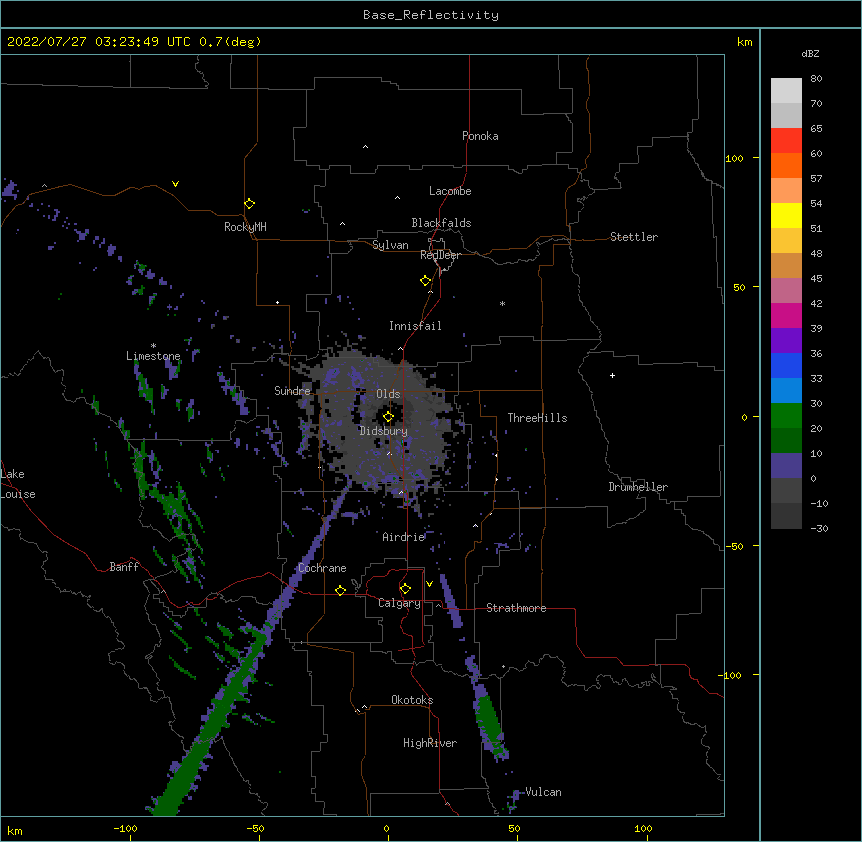Pick the slate purple 0-10 dBZ swatch

click(x=786, y=466)
